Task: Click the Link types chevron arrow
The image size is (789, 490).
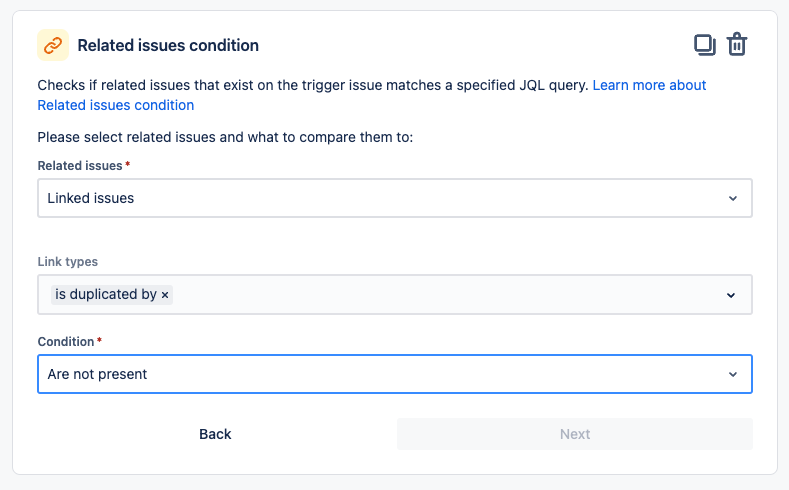Action: pos(732,295)
